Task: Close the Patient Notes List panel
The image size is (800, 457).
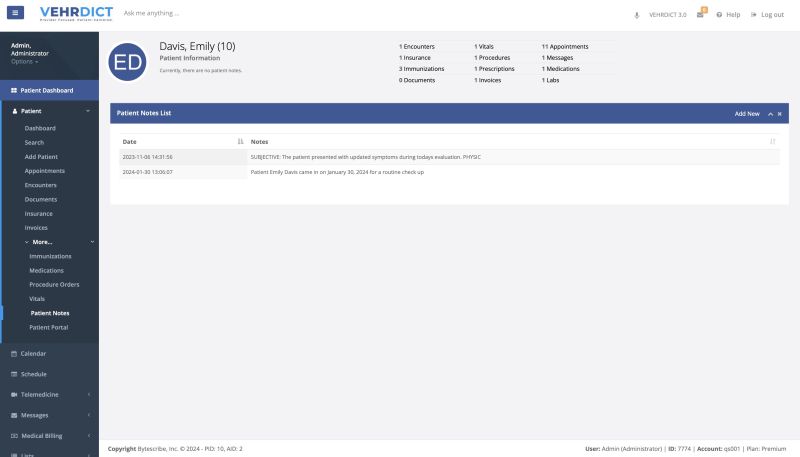Action: pos(780,114)
